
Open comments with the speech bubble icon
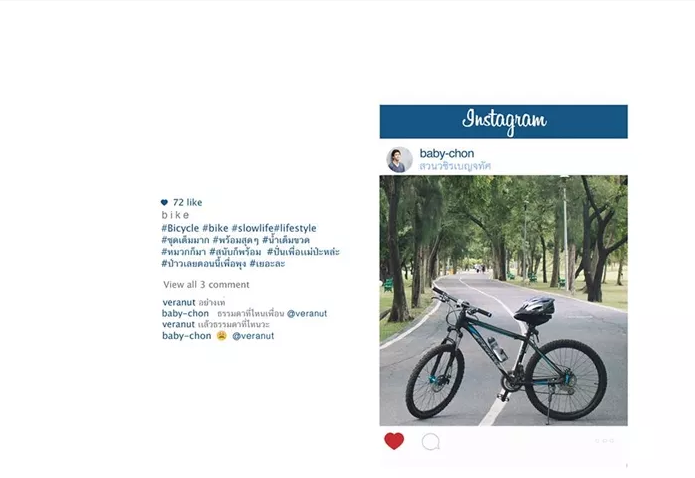coord(431,442)
